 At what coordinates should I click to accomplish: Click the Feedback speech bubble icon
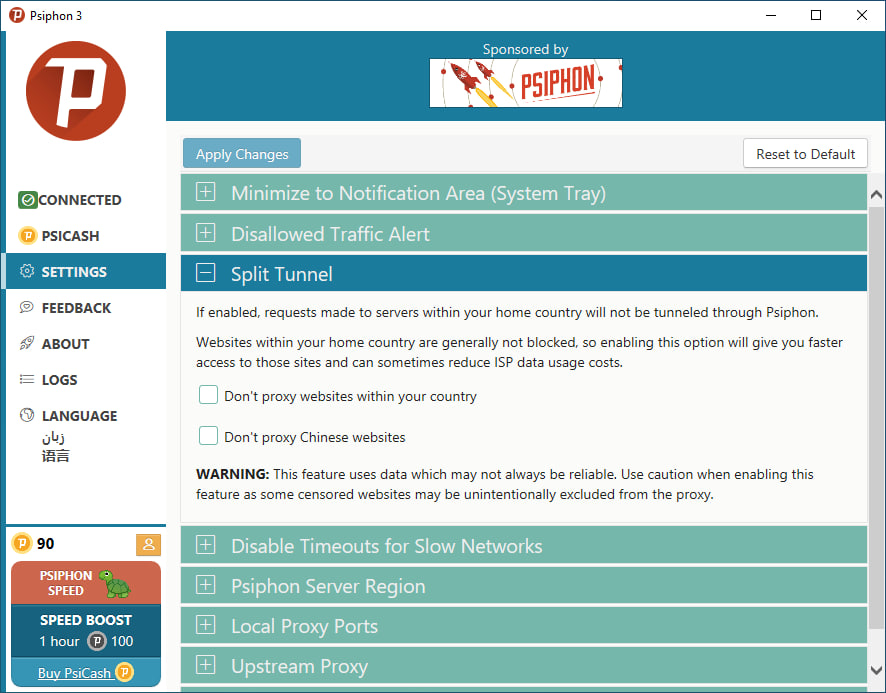tap(27, 307)
